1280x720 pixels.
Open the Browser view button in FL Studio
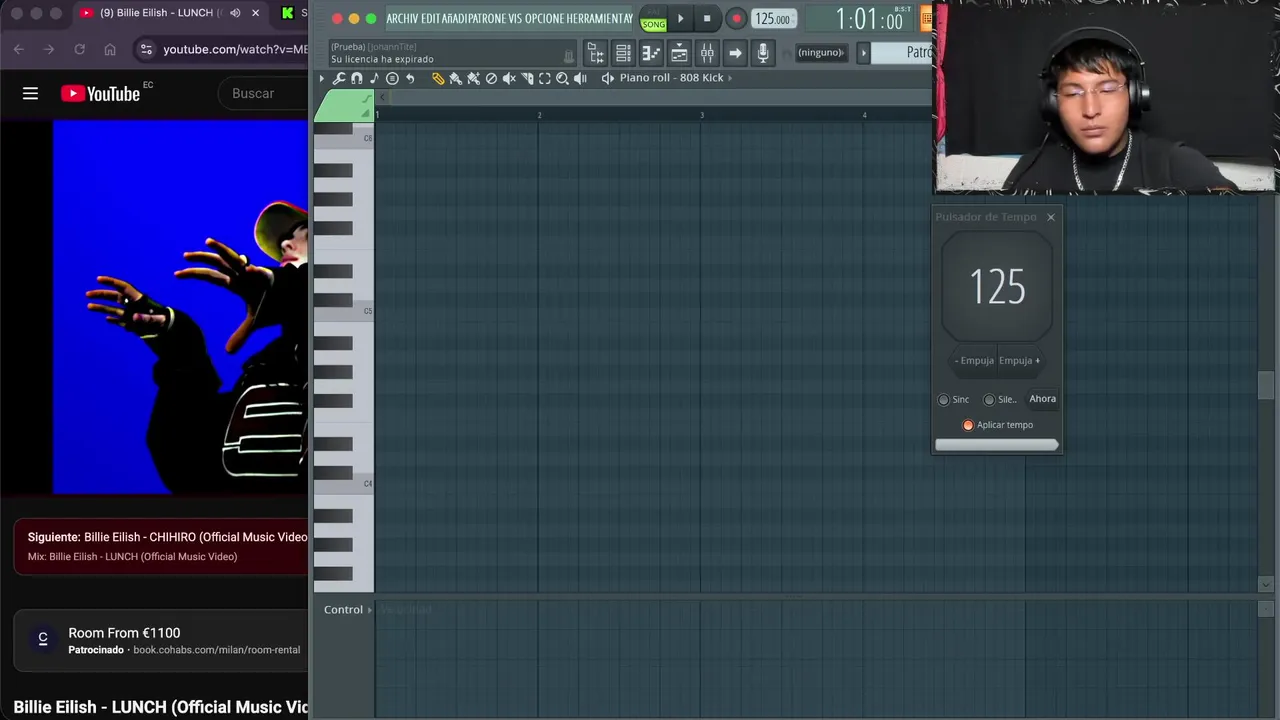click(x=595, y=52)
